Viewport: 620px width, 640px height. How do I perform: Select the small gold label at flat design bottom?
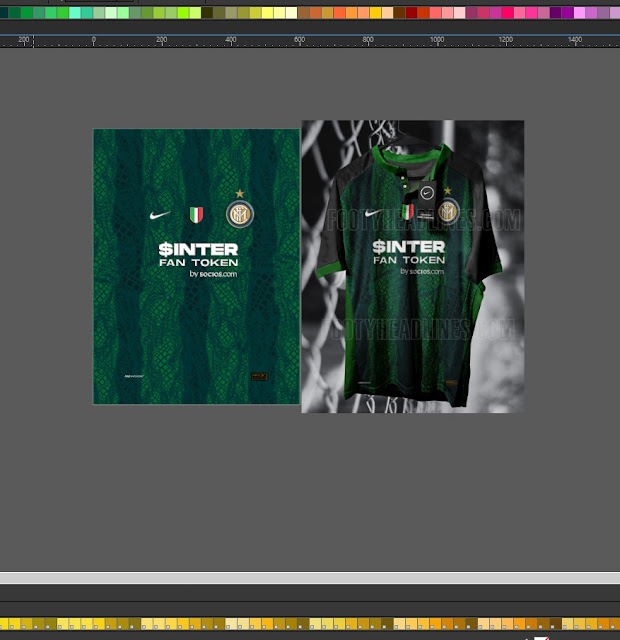coord(259,376)
